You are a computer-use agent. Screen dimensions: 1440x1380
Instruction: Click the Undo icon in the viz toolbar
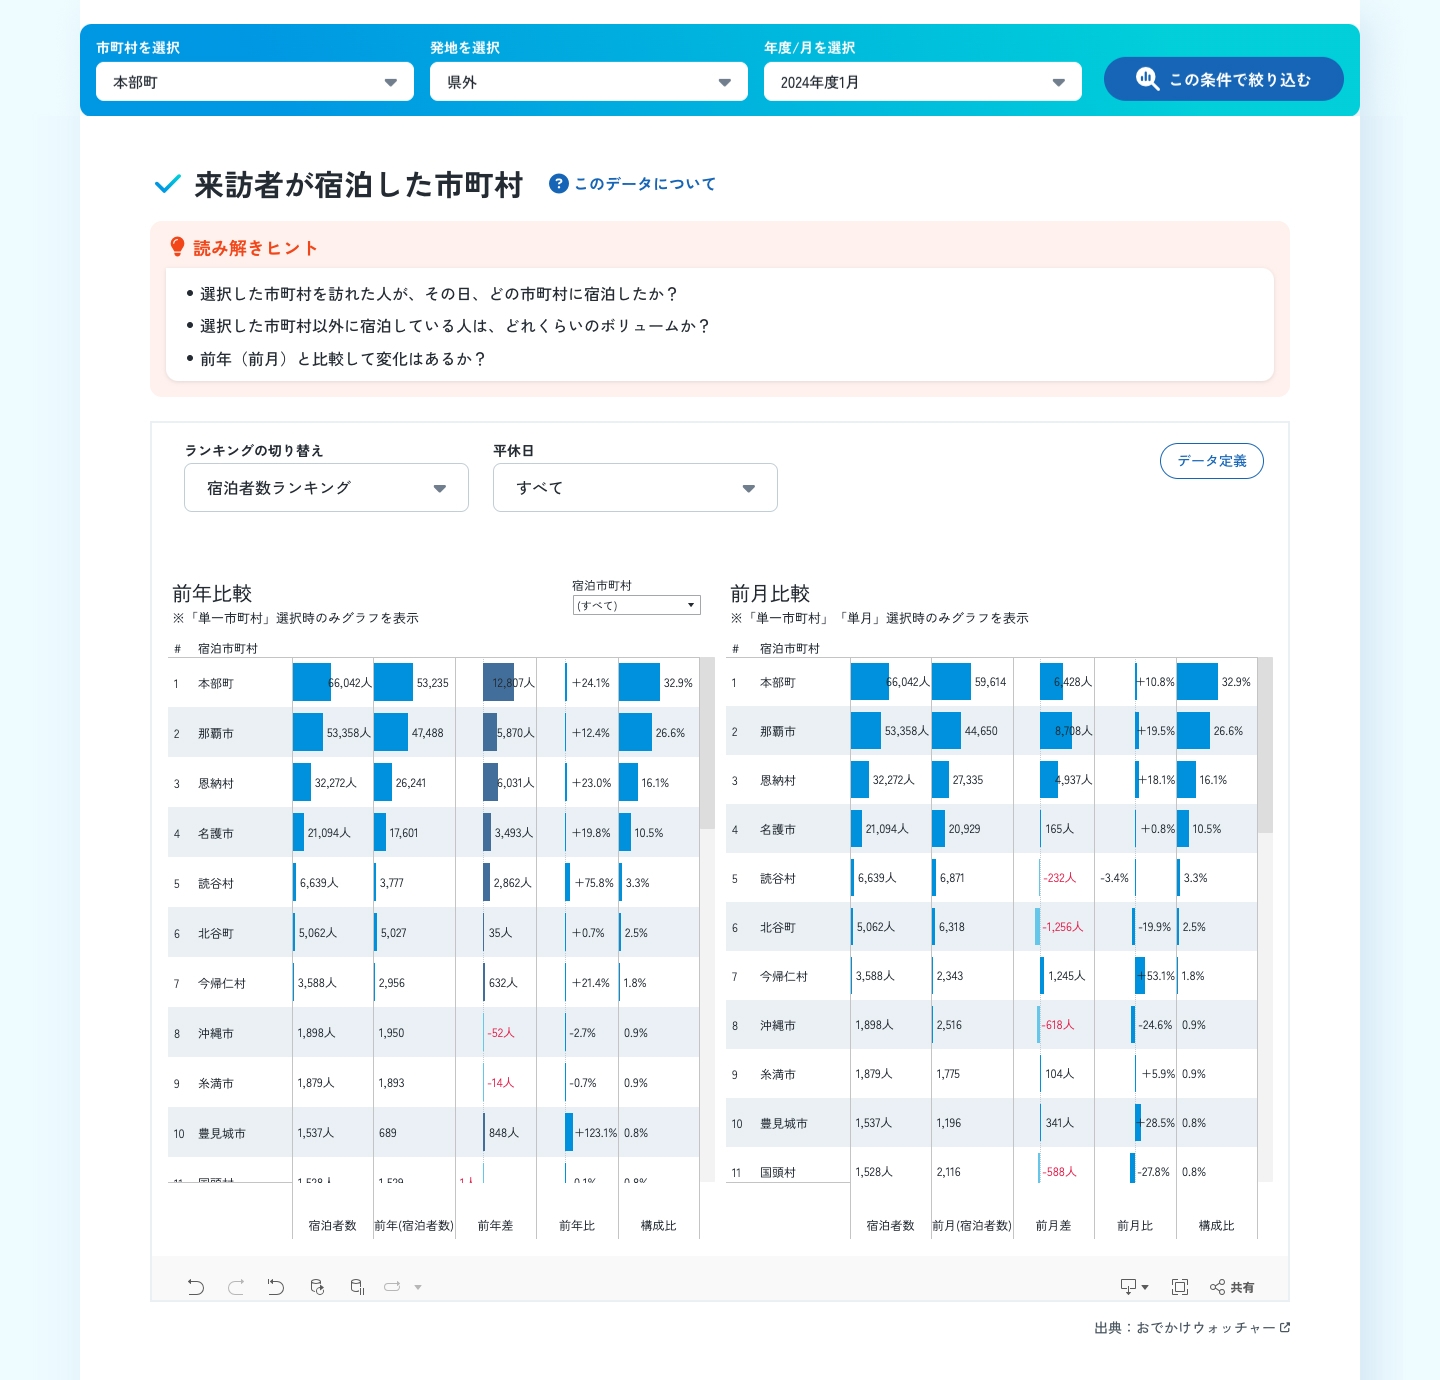196,1287
